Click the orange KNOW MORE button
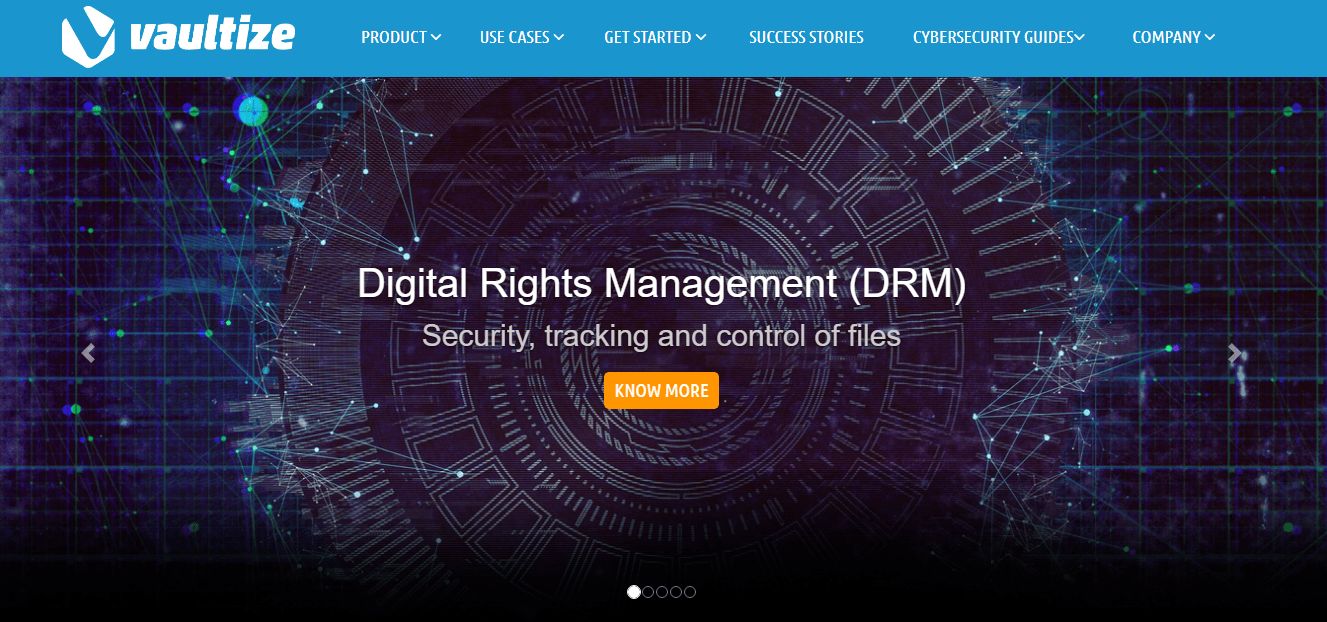This screenshot has width=1327, height=622. [x=661, y=391]
